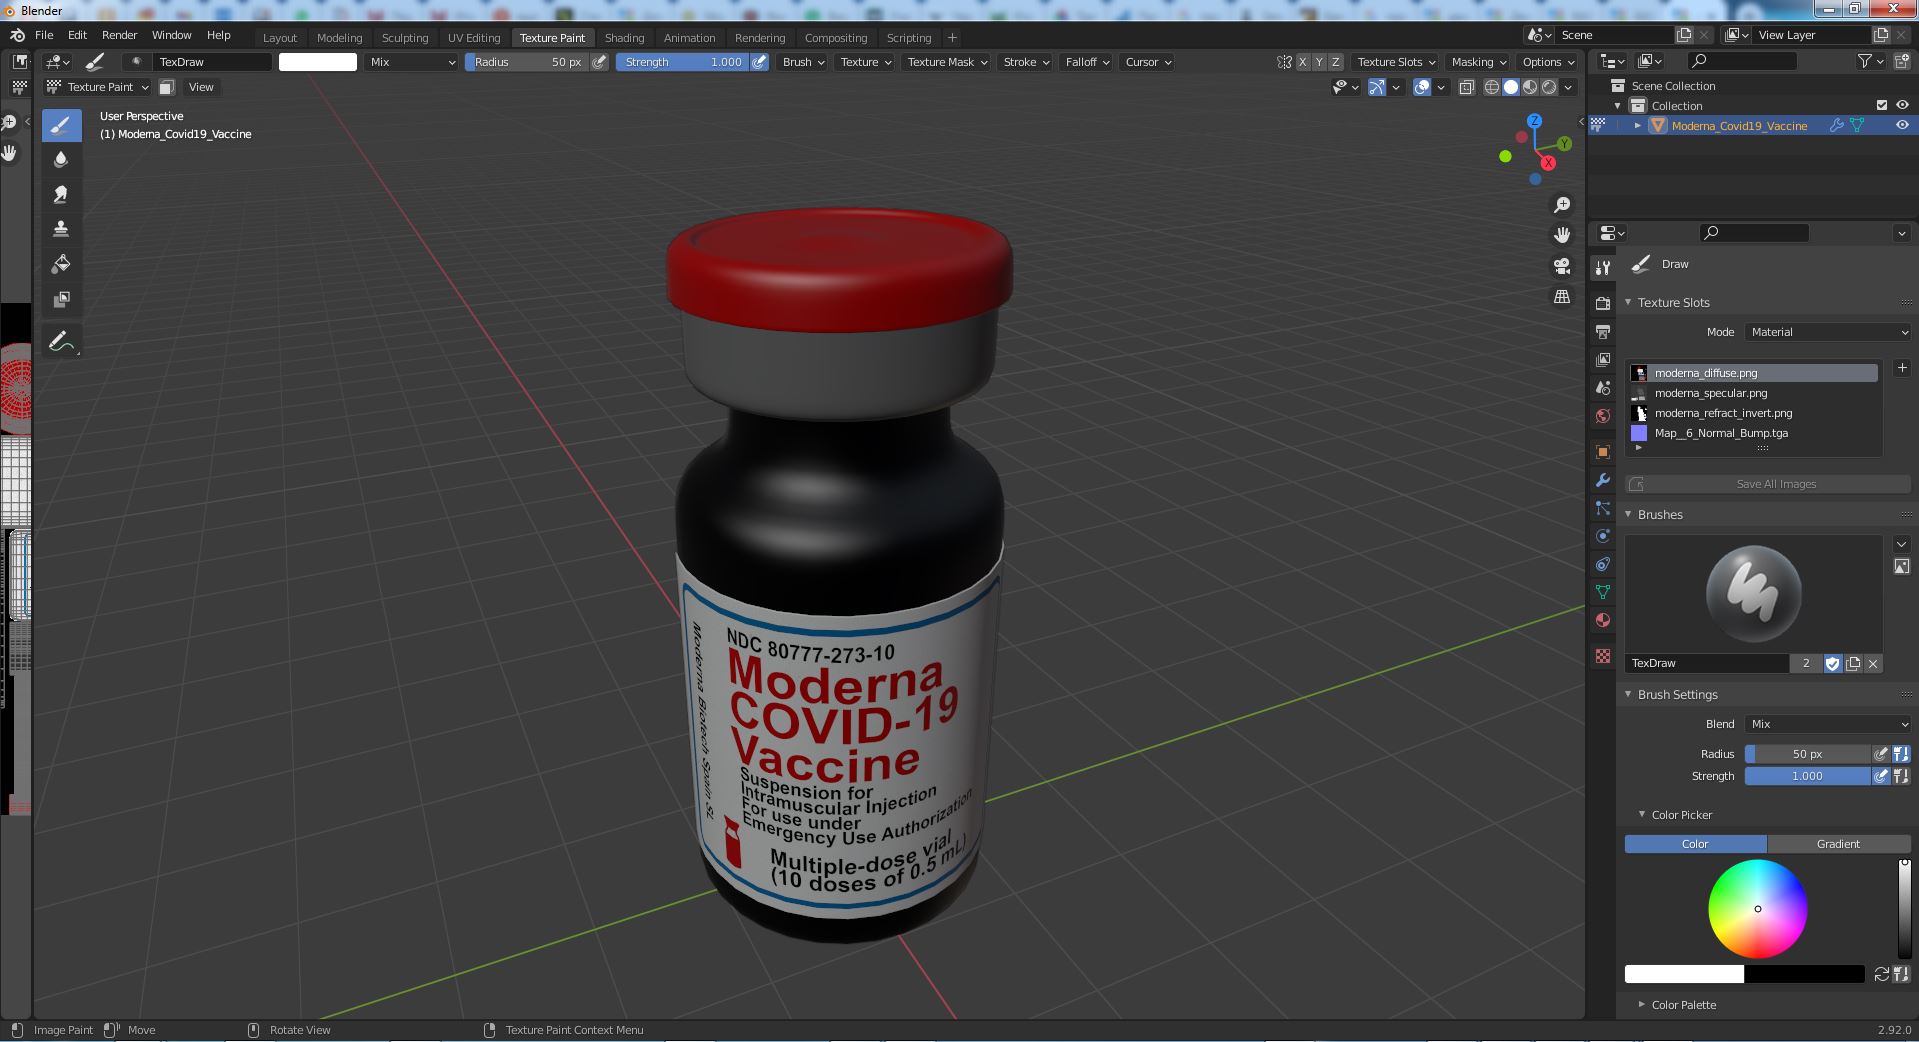This screenshot has width=1919, height=1042.
Task: Collapse the Brushes panel
Action: pyautogui.click(x=1628, y=514)
